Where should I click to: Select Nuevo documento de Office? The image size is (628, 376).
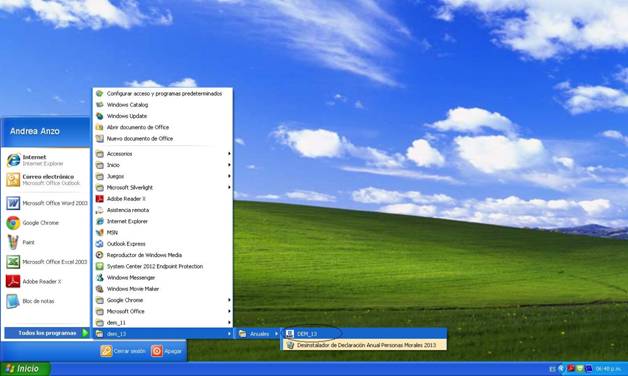click(x=163, y=139)
